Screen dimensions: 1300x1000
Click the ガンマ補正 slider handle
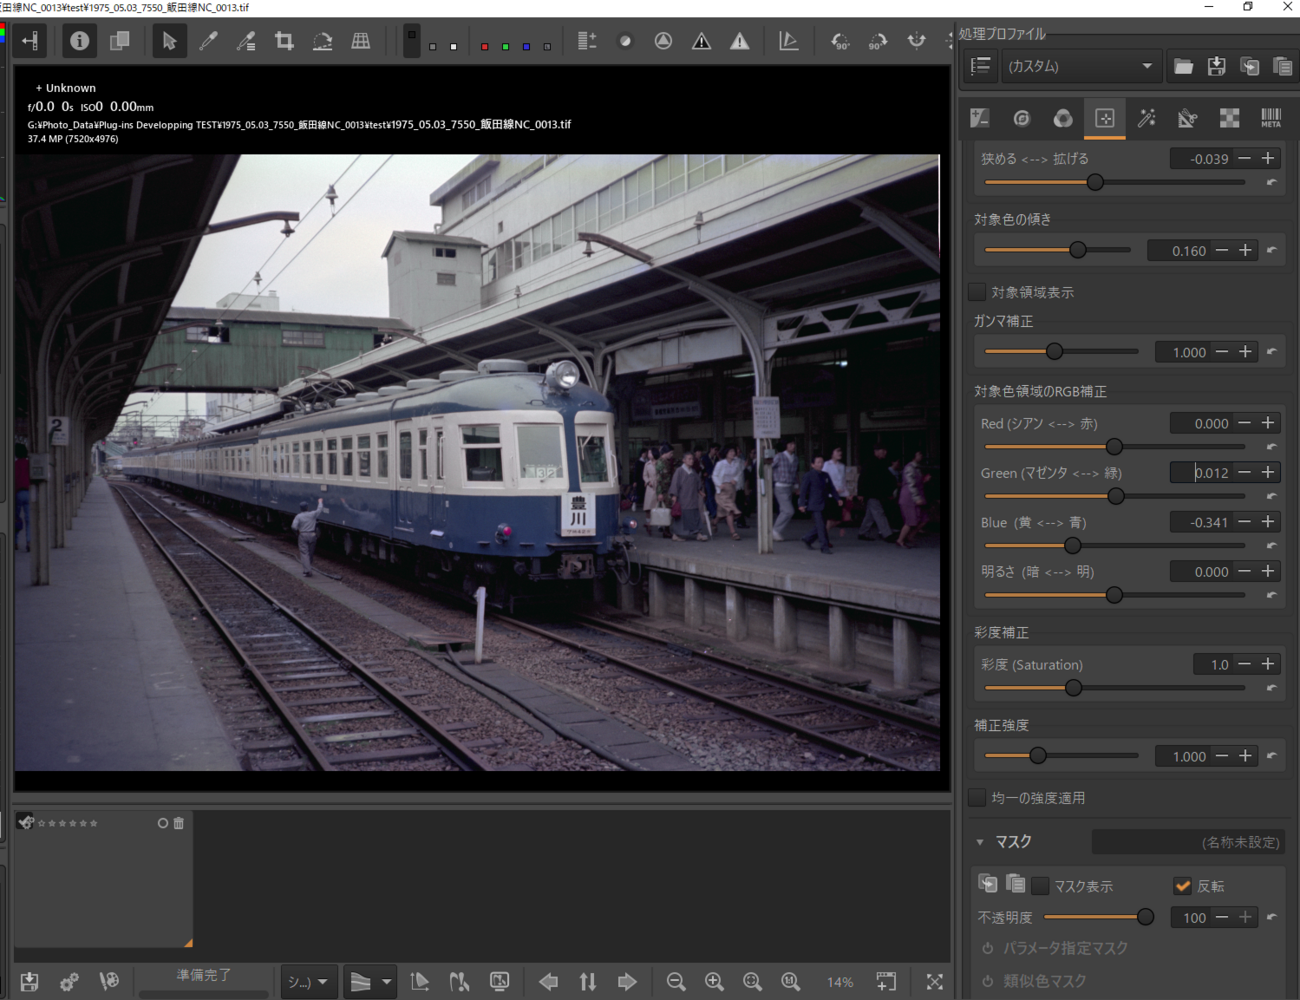[x=1054, y=351]
